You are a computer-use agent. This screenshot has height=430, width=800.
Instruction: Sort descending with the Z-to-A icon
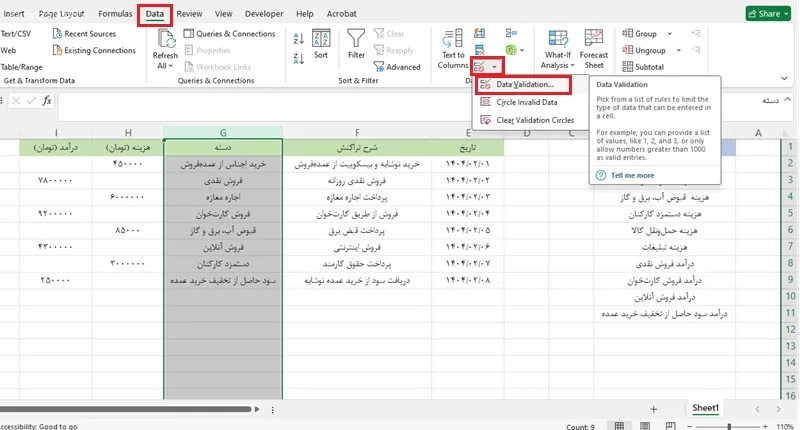click(299, 58)
